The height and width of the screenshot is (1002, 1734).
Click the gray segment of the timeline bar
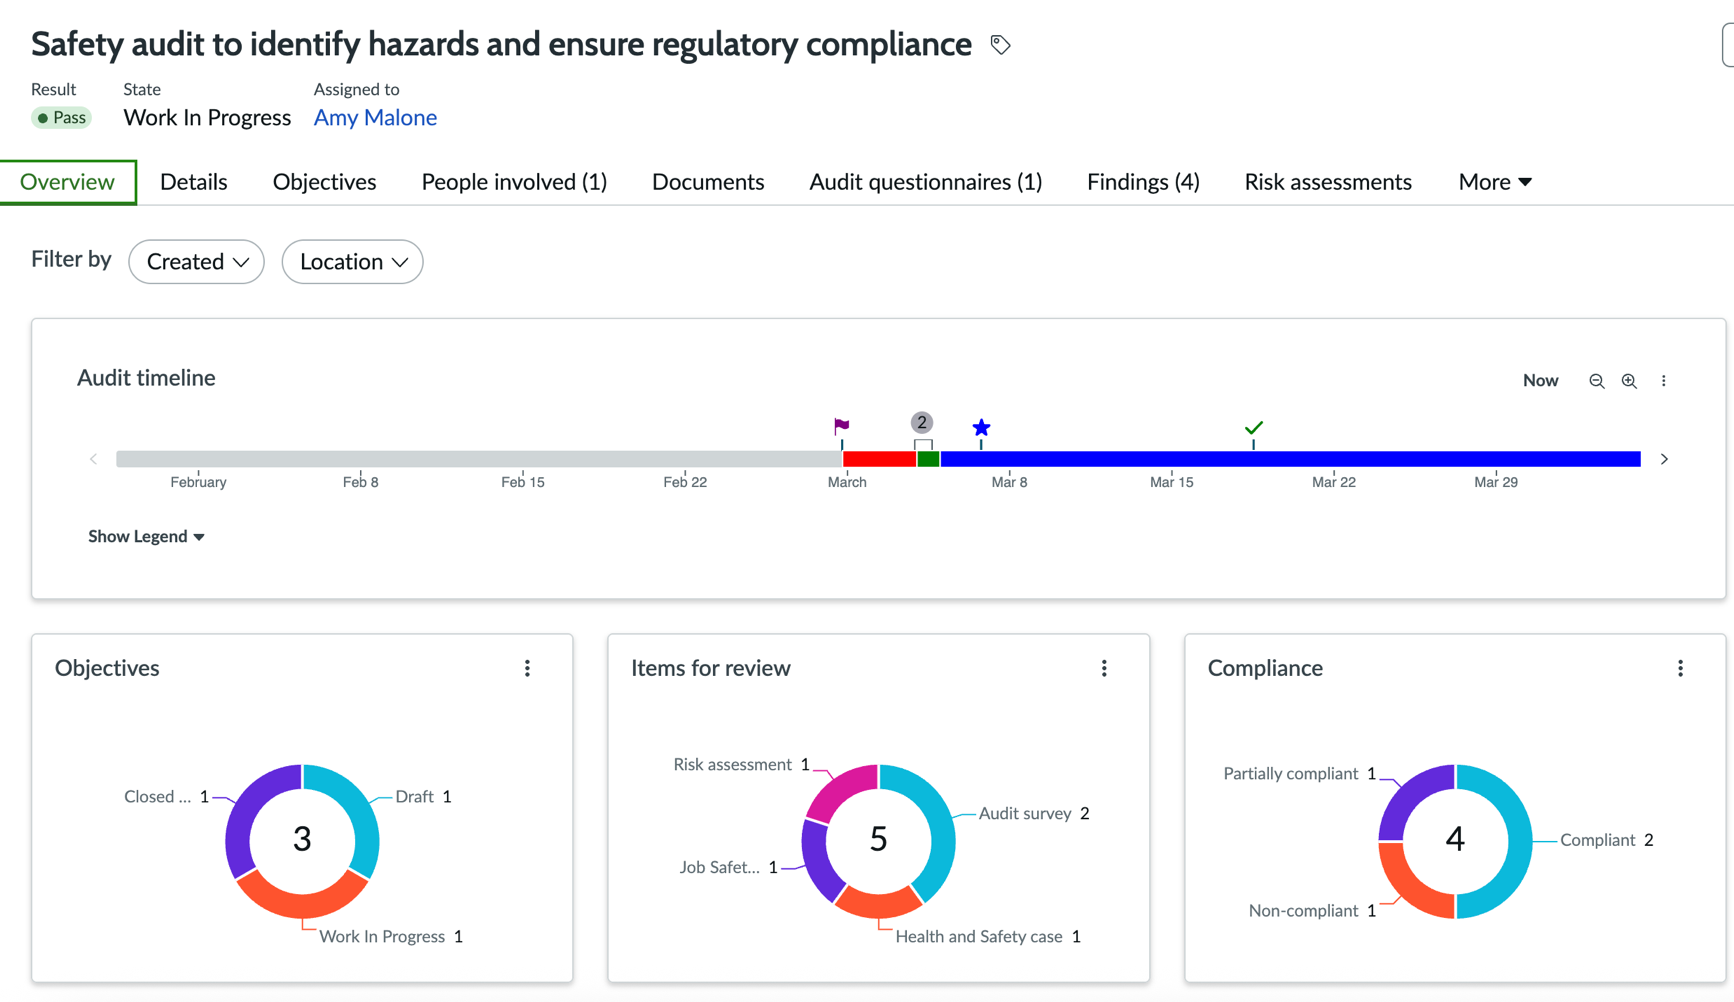pyautogui.click(x=479, y=459)
